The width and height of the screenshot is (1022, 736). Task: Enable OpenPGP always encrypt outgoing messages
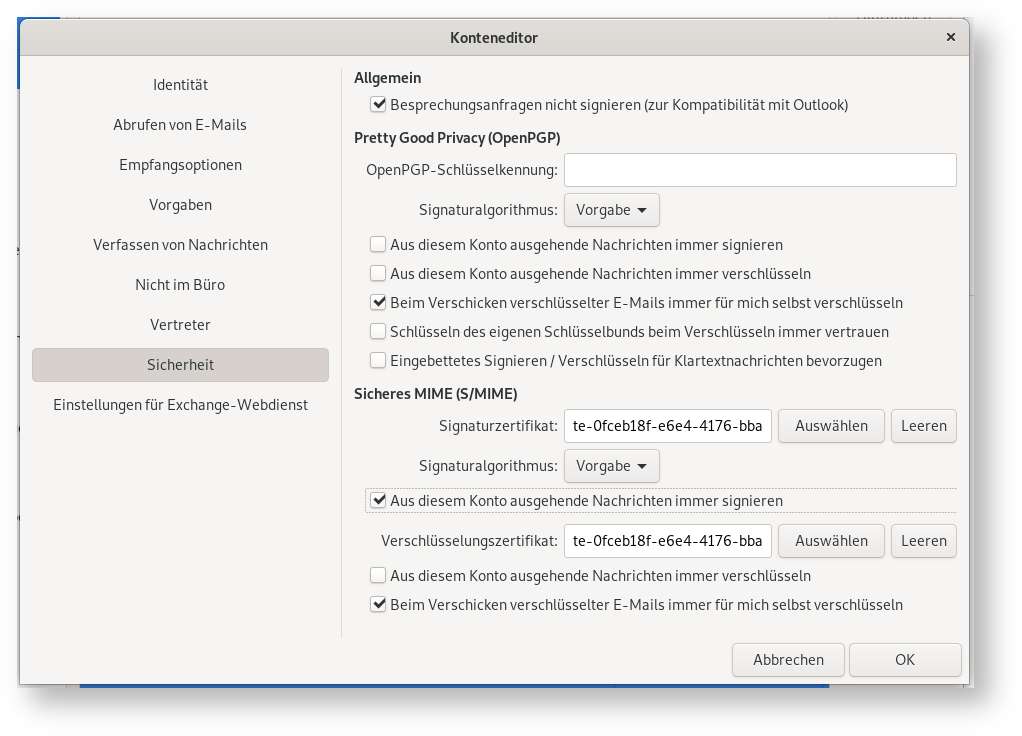point(378,273)
